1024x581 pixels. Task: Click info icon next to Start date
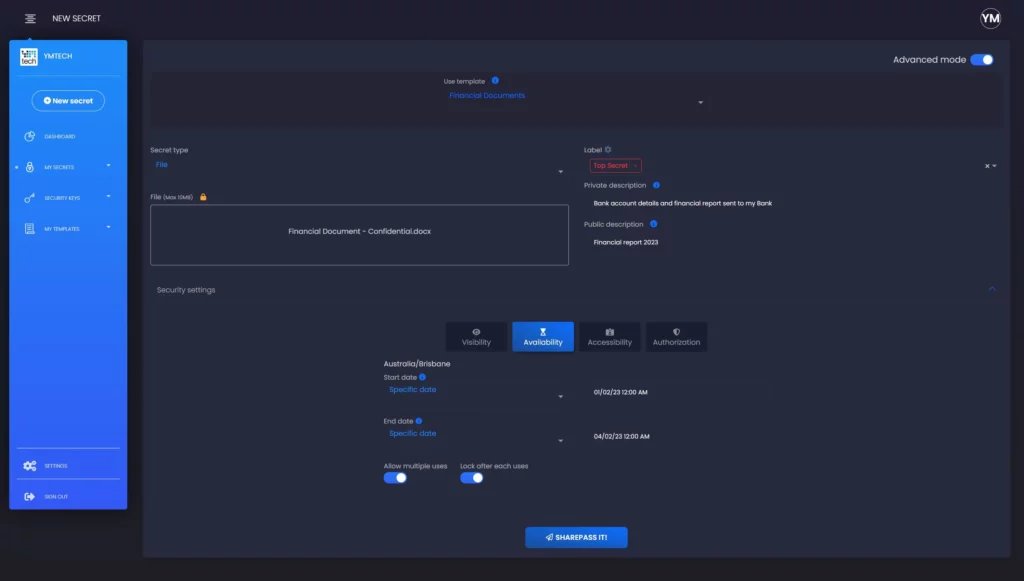(423, 377)
